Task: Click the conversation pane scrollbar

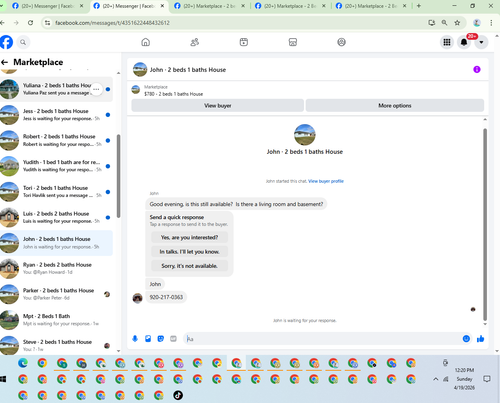Action: (x=485, y=224)
